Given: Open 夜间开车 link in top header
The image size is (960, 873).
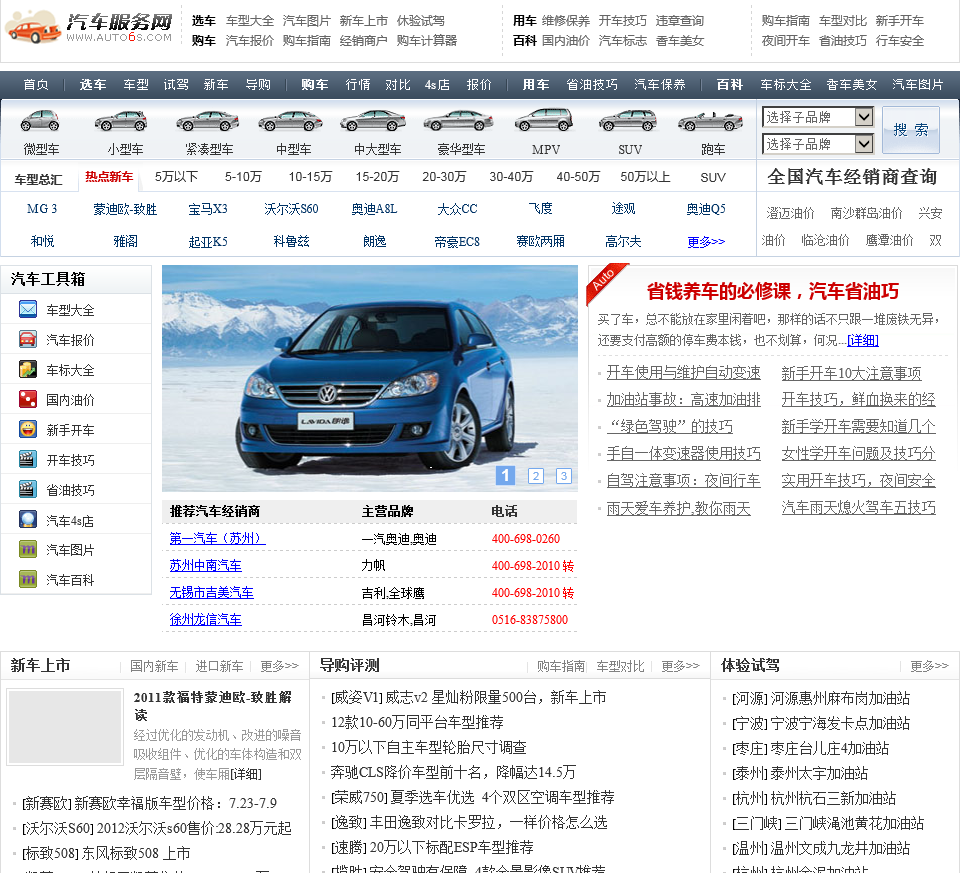Looking at the screenshot, I should point(786,40).
